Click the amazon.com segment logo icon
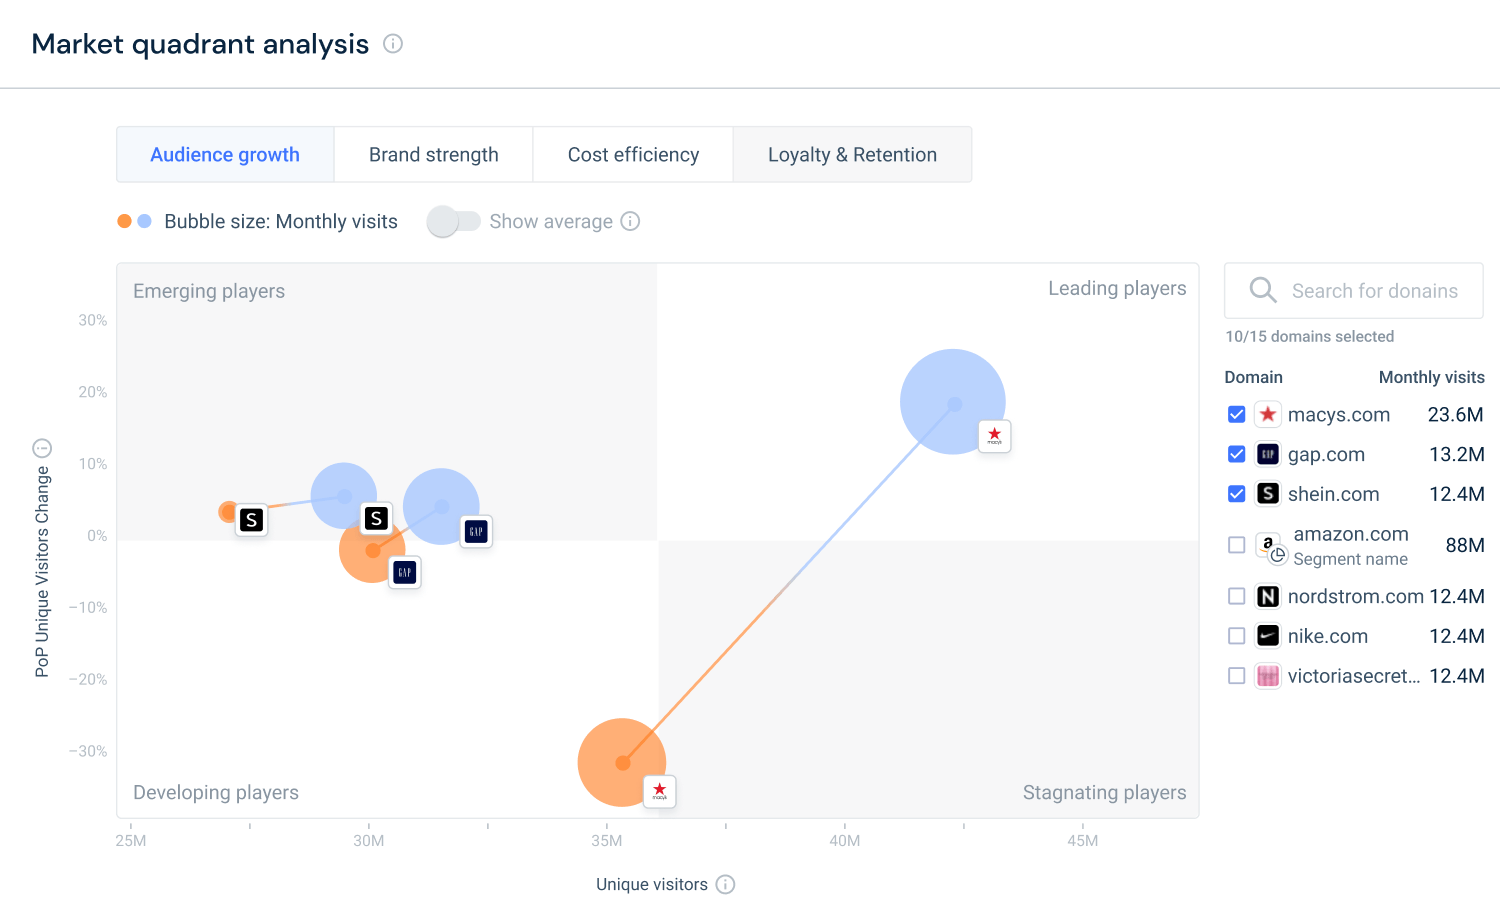Screen dimensions: 1500x914 coord(1270,547)
